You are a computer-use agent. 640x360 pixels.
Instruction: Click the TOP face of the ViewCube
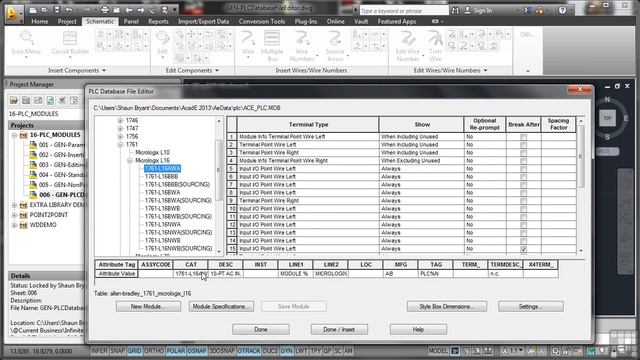(x=607, y=118)
